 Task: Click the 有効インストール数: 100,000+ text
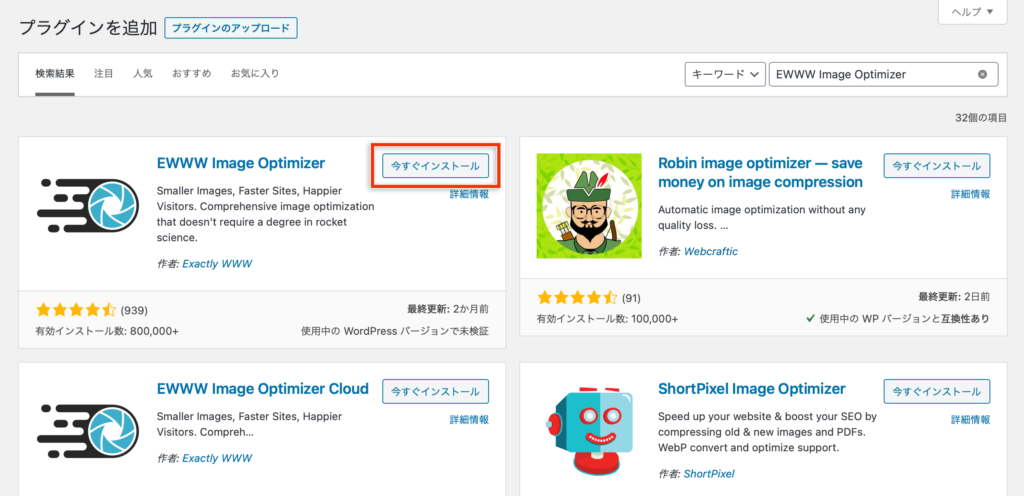(607, 319)
